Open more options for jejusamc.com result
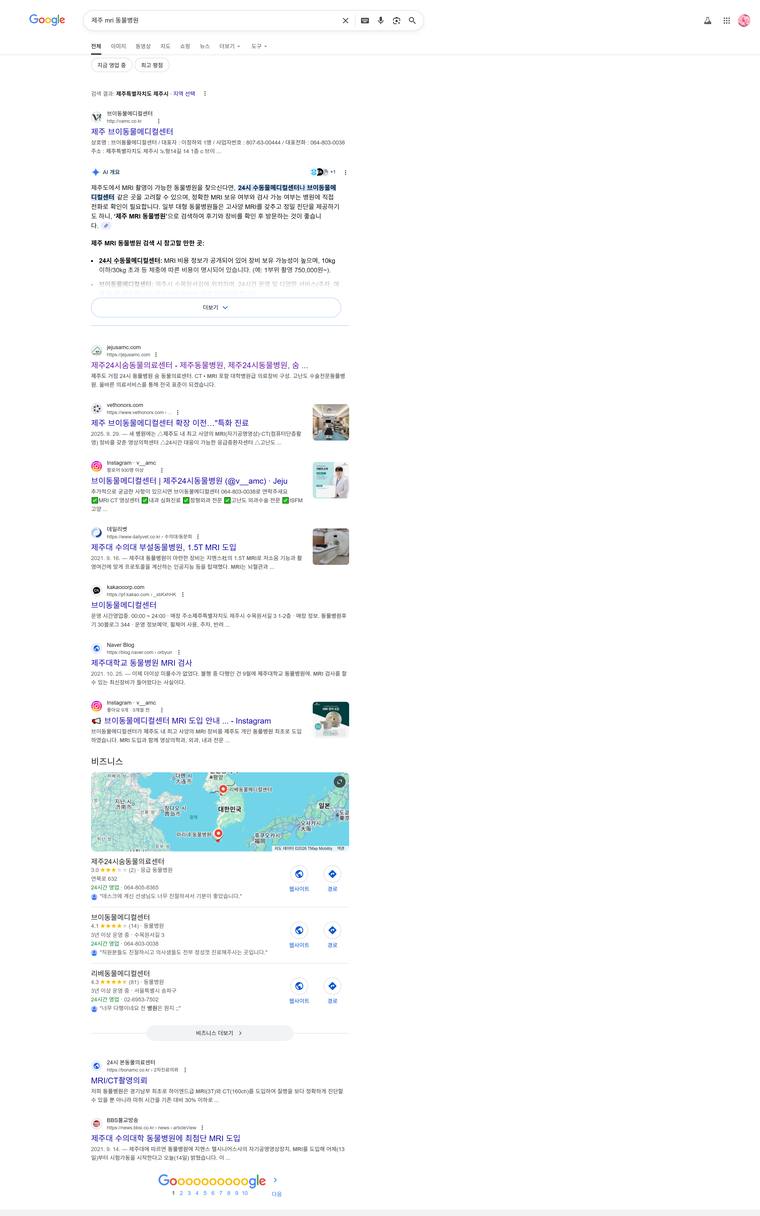The image size is (760, 1216). 156,355
